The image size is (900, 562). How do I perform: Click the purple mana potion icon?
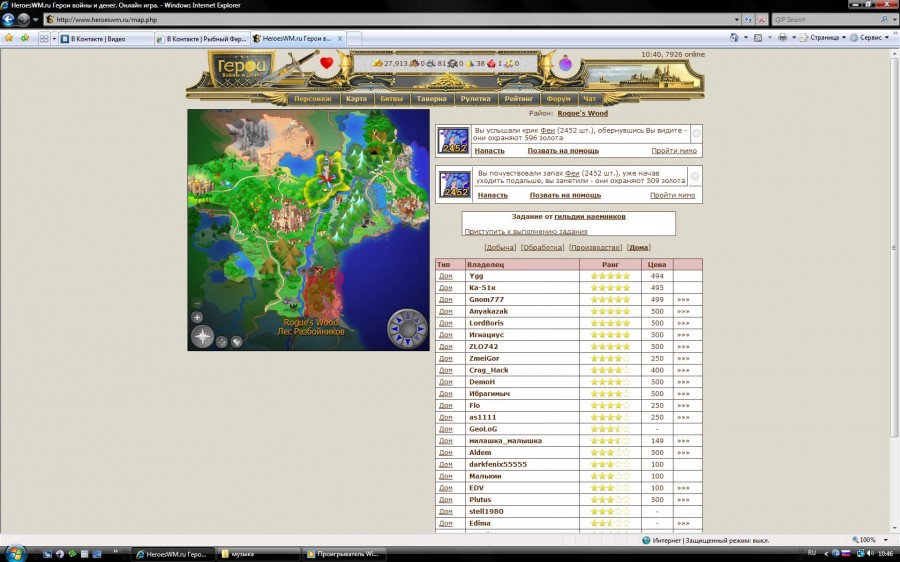pyautogui.click(x=565, y=63)
